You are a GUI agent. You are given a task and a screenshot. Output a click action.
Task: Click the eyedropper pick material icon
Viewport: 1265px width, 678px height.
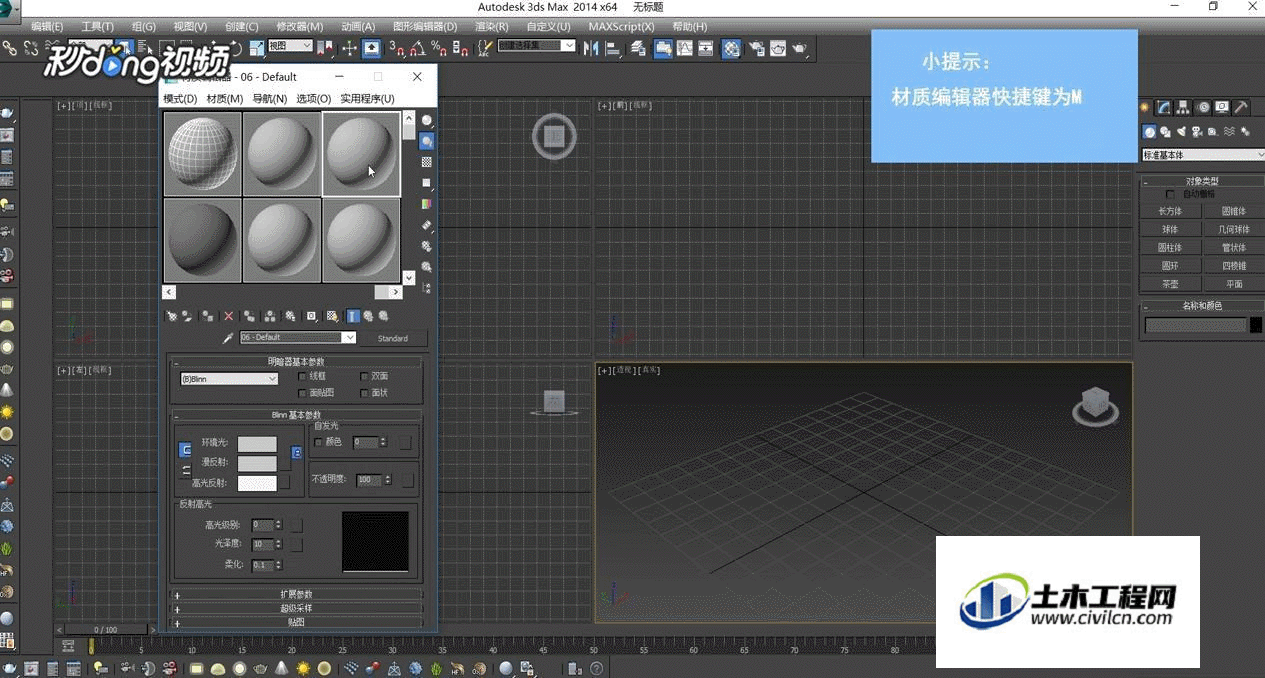point(228,338)
